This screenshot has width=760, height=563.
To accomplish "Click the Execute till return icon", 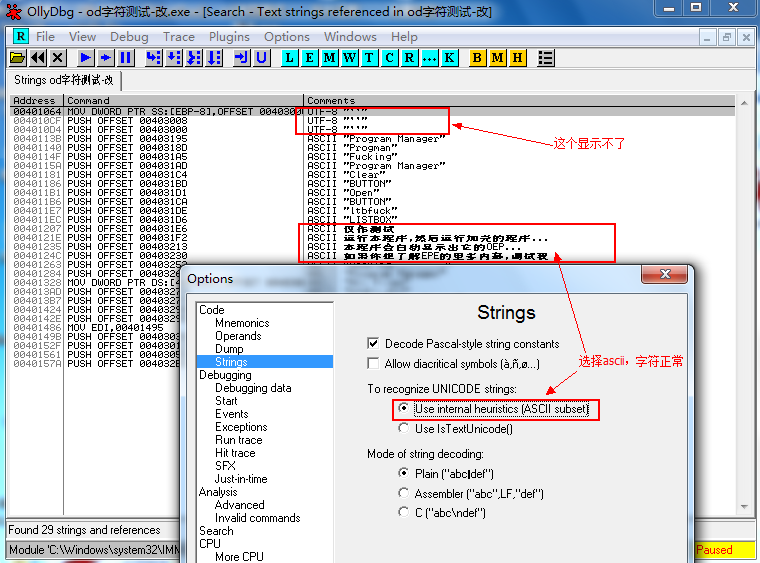I will [241, 58].
